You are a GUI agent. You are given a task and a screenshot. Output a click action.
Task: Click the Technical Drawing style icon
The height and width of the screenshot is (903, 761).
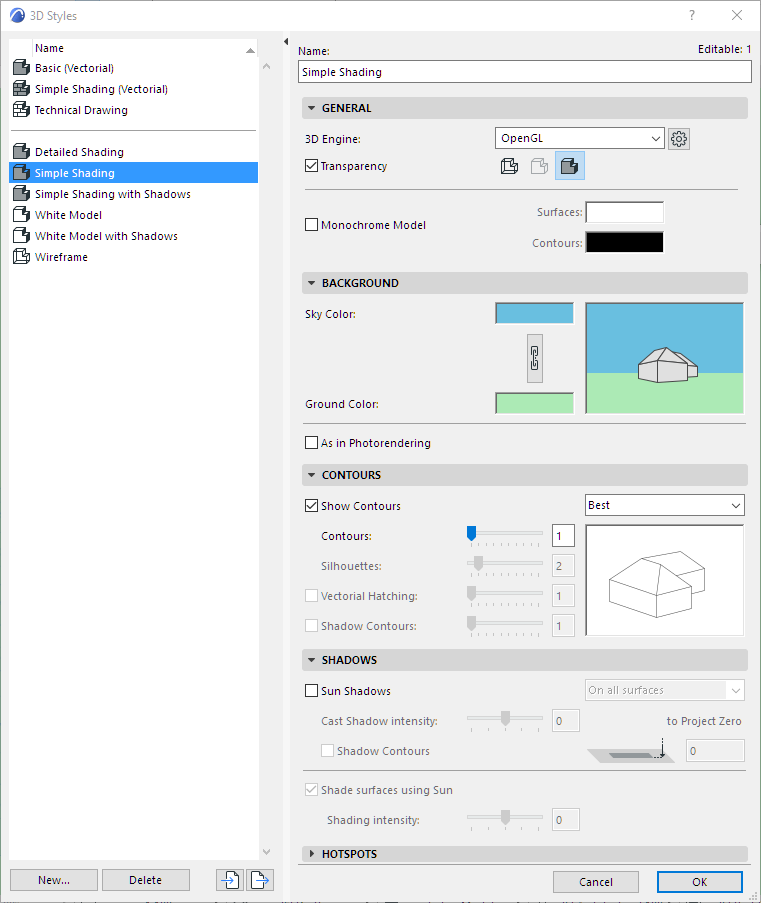pos(21,109)
